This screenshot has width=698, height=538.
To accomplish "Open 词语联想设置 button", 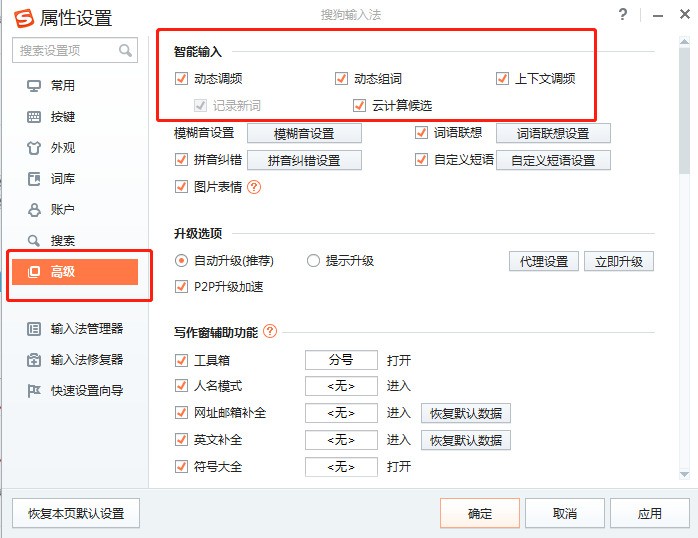I will (x=553, y=133).
